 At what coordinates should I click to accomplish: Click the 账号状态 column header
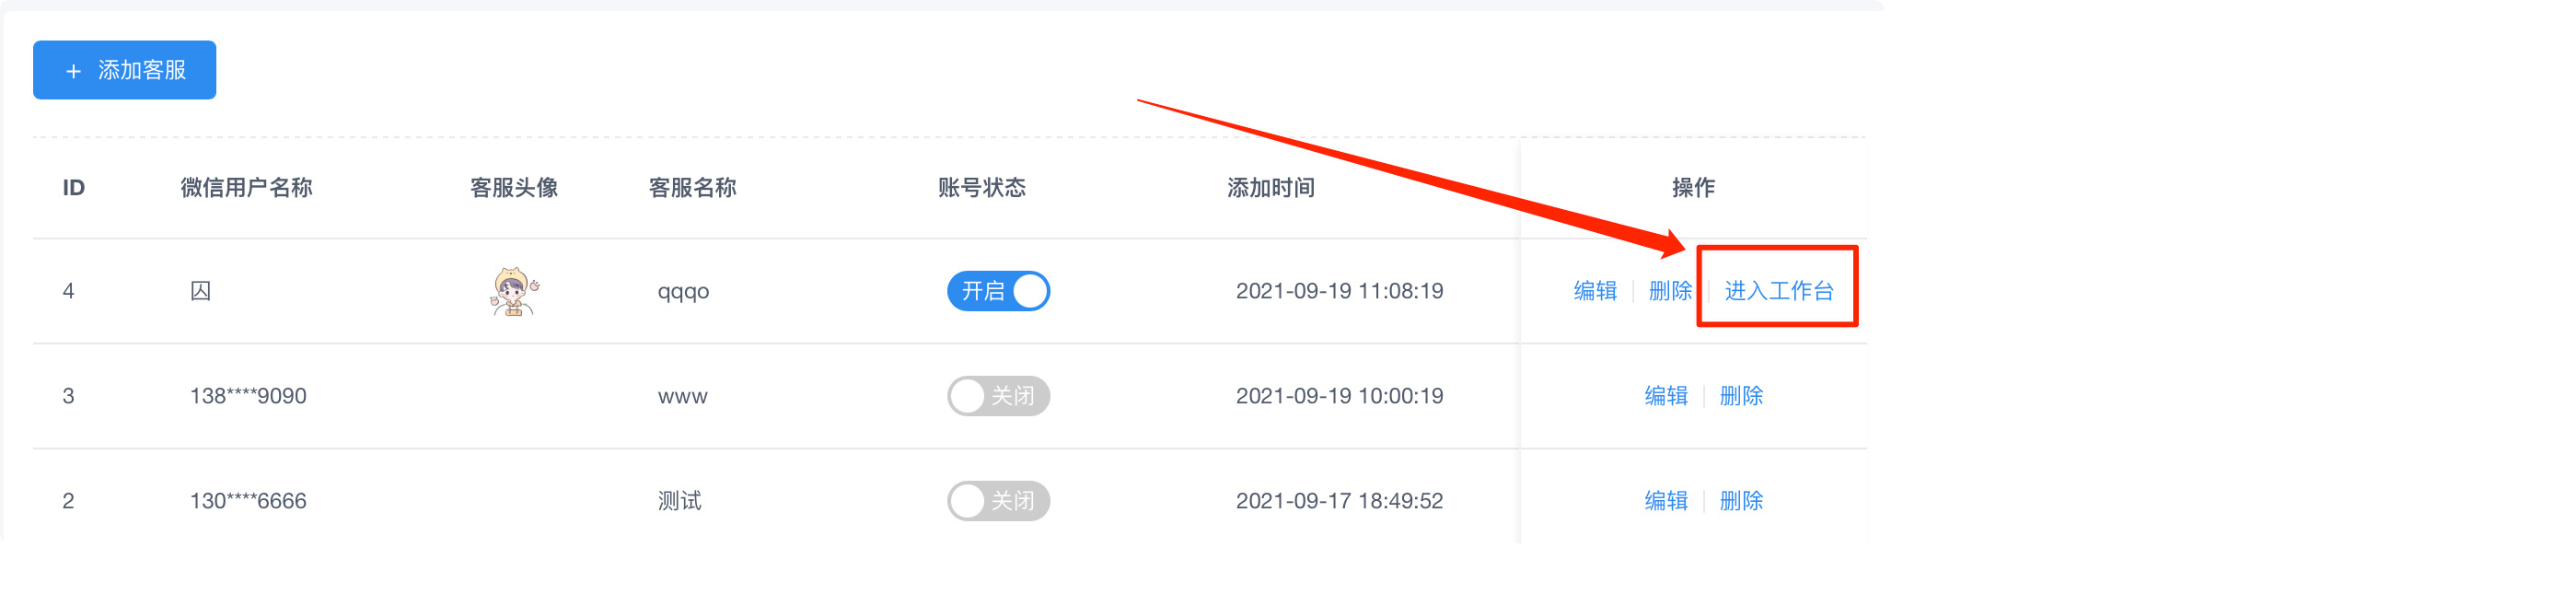pos(981,188)
